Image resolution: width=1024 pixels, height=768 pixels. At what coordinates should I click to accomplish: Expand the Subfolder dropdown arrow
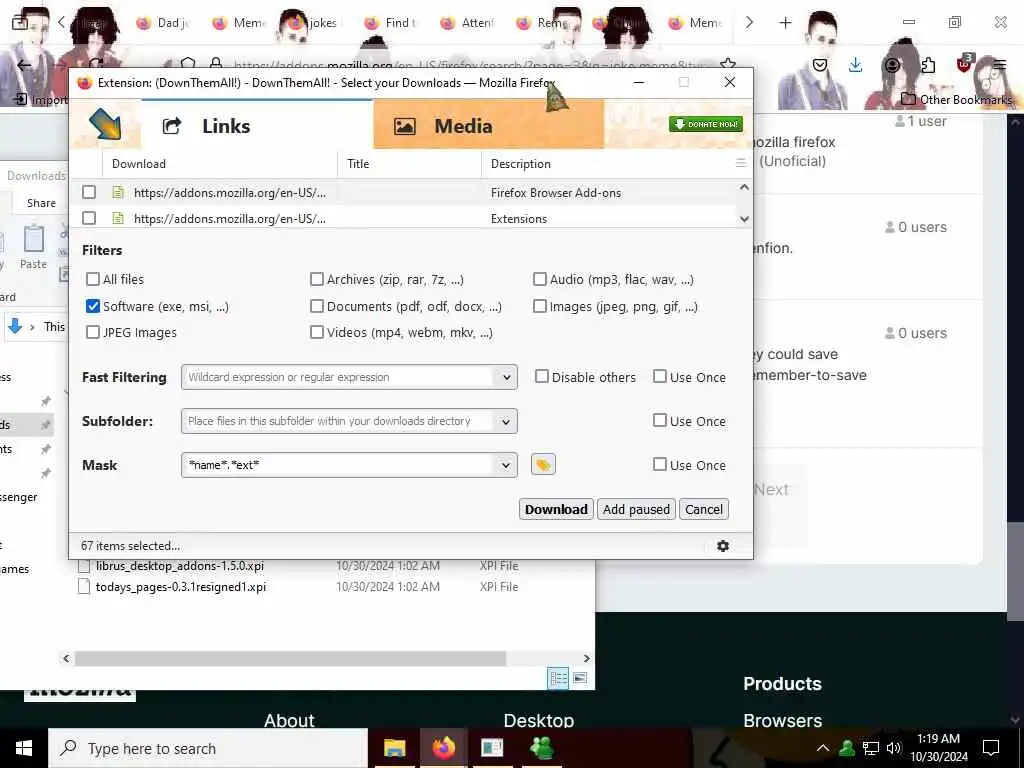tap(506, 422)
